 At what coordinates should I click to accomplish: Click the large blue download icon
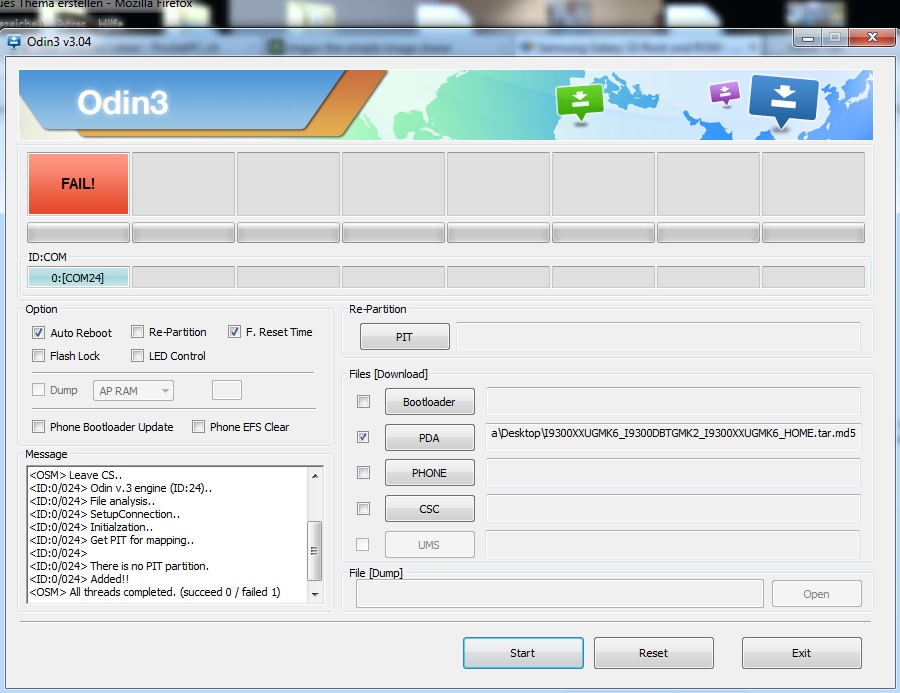(x=783, y=101)
